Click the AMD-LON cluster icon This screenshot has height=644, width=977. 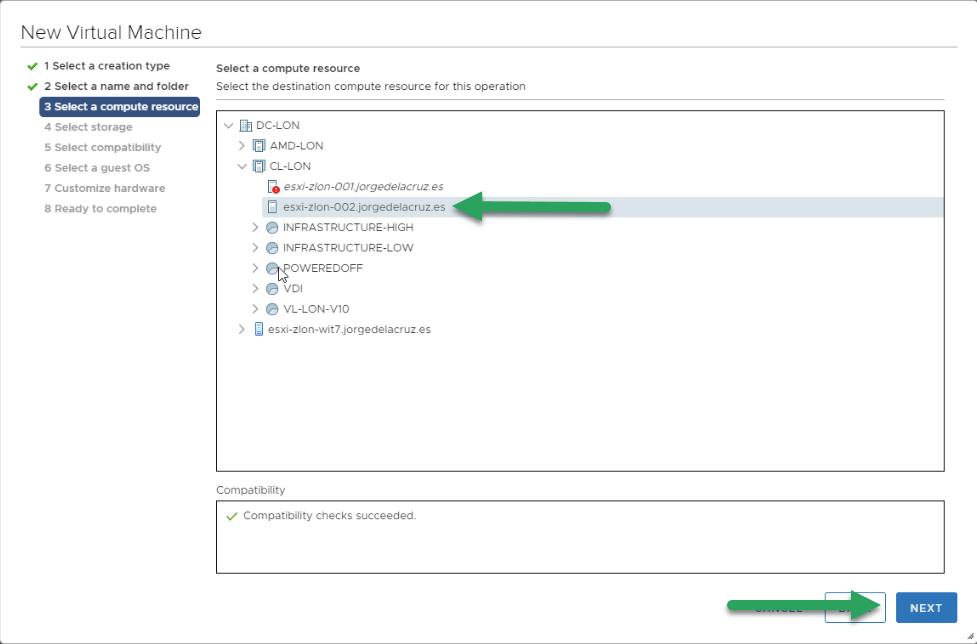259,146
